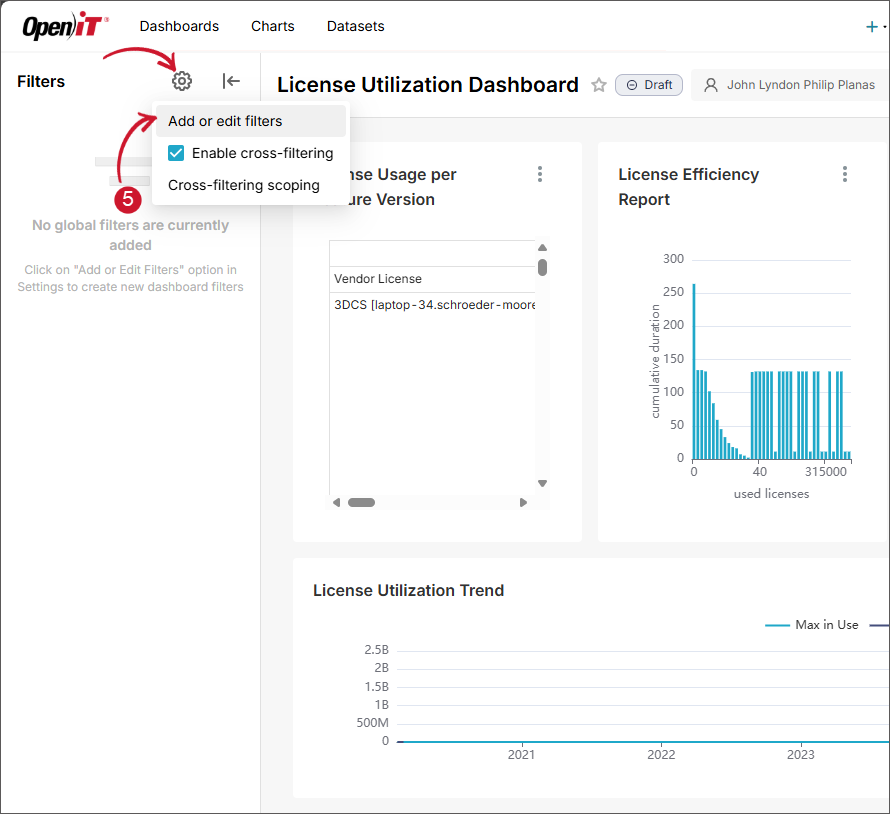The image size is (890, 814).
Task: Open License Efficiency Report options menu
Action: coord(845,174)
